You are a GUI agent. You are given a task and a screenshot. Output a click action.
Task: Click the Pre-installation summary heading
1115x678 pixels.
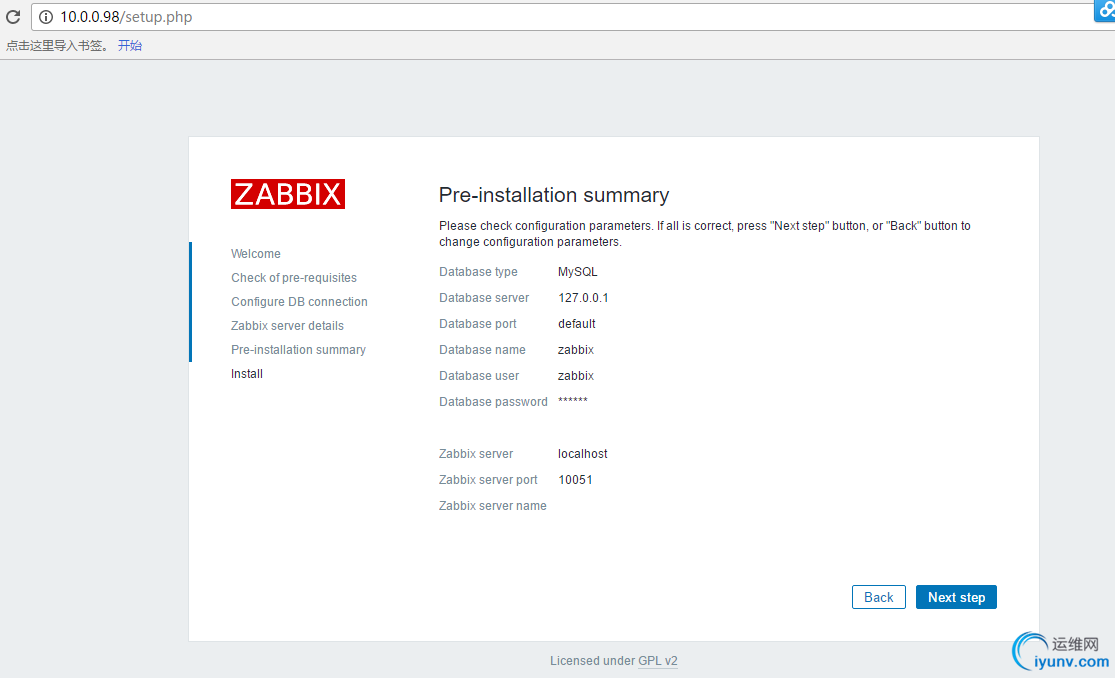(554, 195)
